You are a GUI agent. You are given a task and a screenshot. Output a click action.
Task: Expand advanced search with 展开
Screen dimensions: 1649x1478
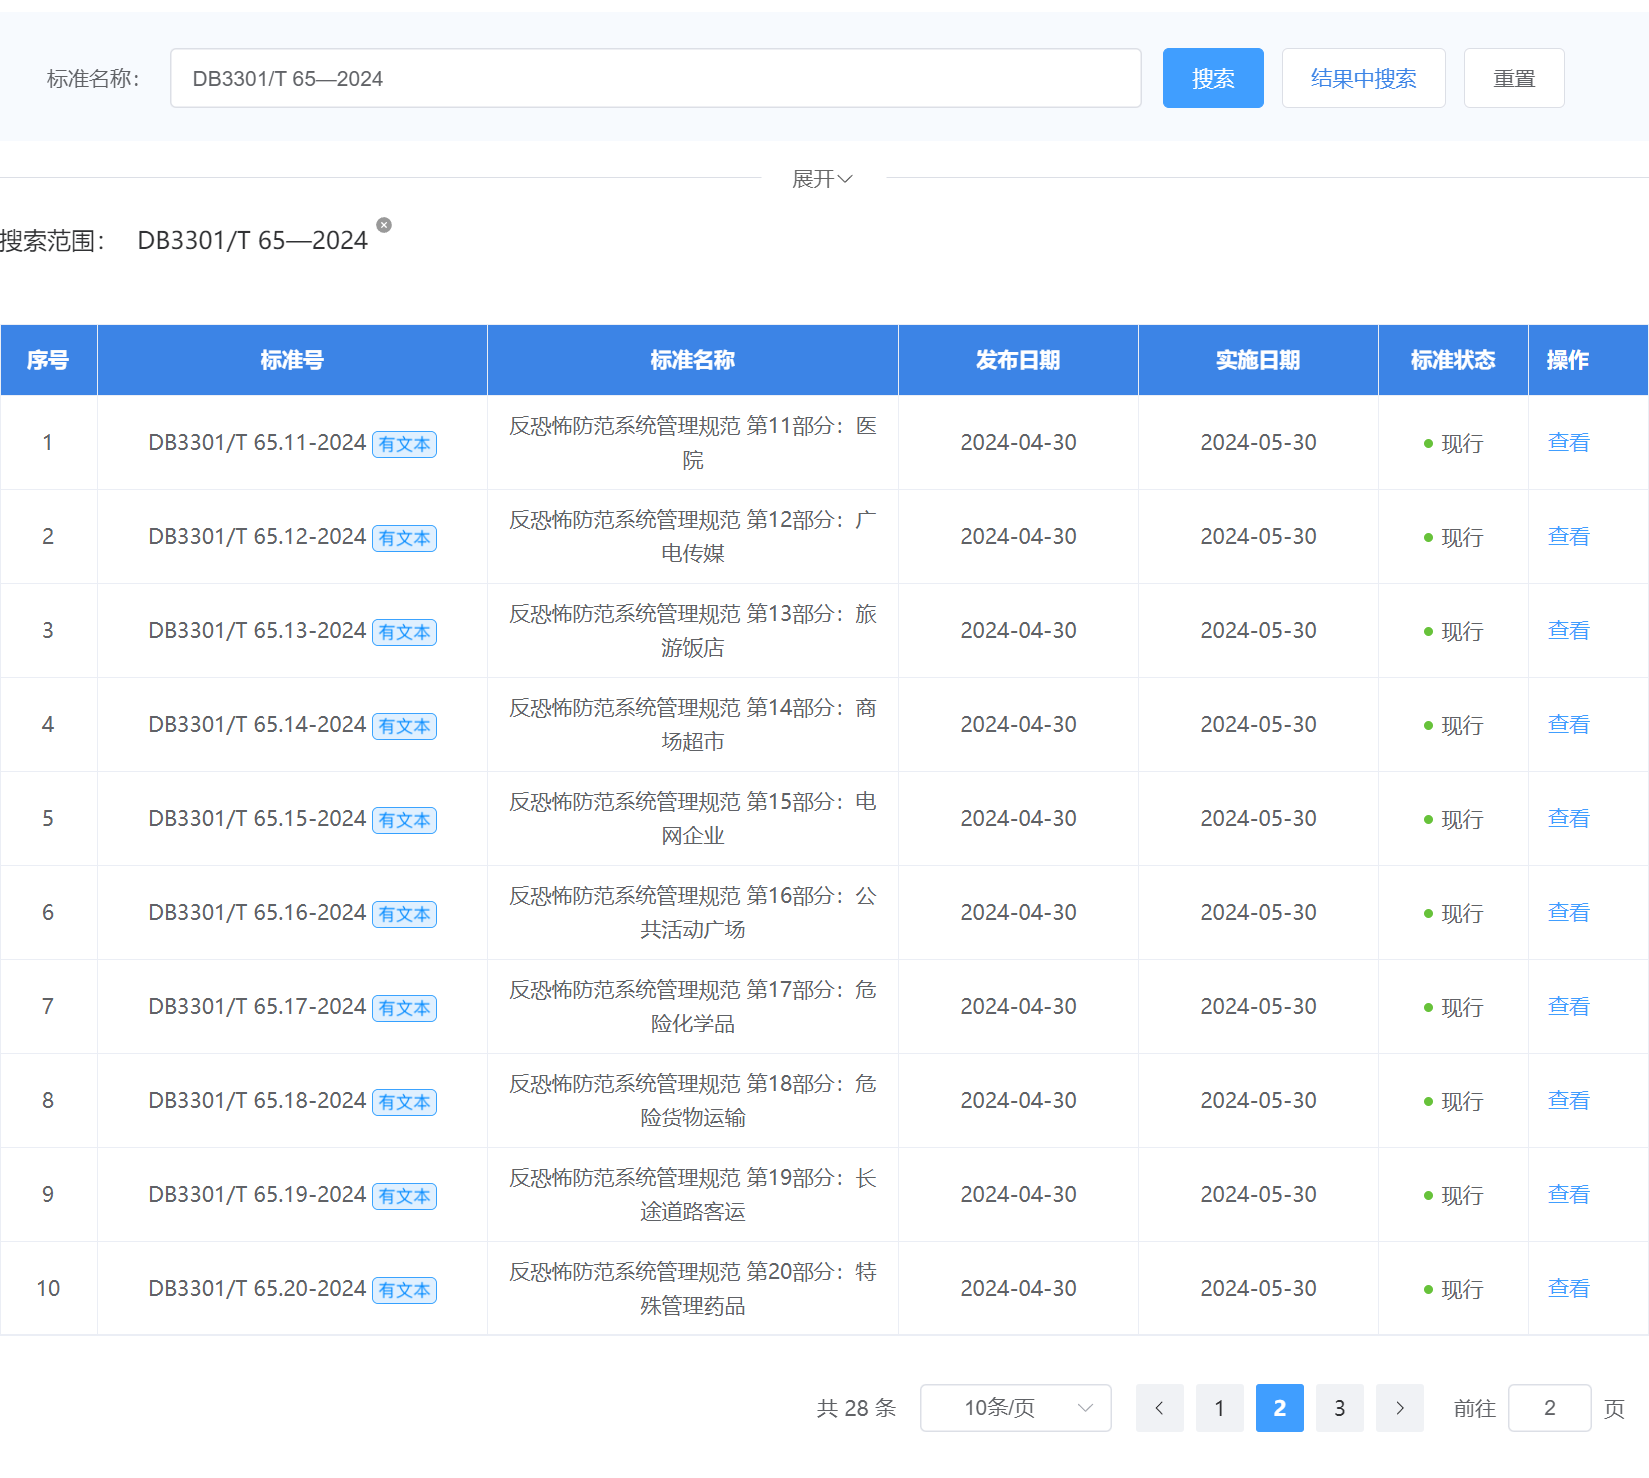[x=822, y=179]
